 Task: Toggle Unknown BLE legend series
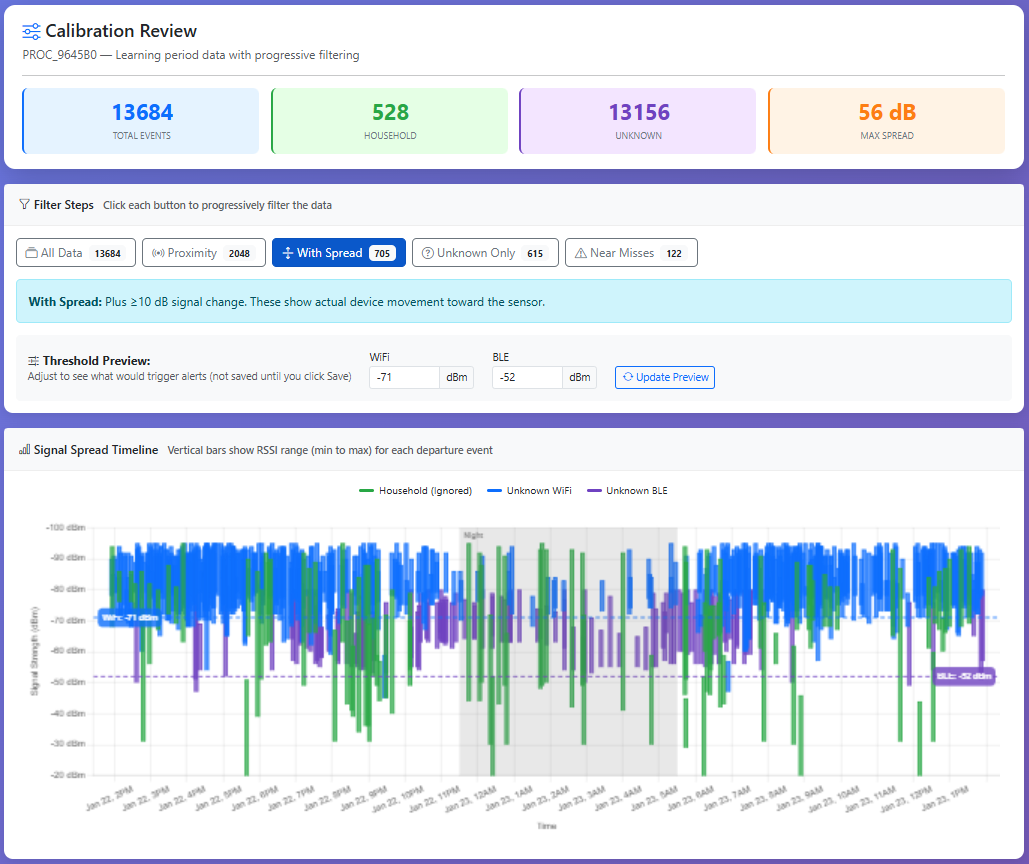tap(626, 491)
